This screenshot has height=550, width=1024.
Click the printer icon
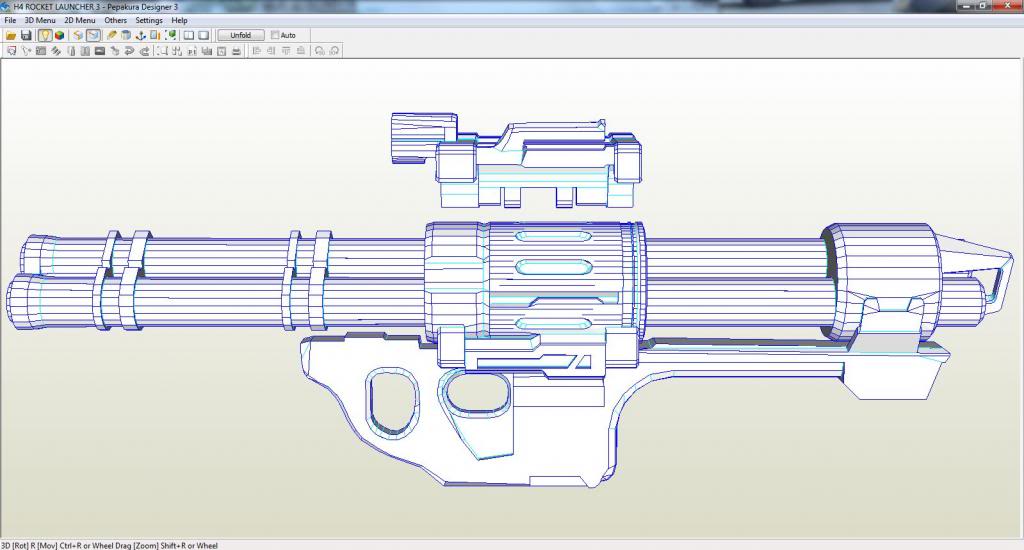point(236,51)
